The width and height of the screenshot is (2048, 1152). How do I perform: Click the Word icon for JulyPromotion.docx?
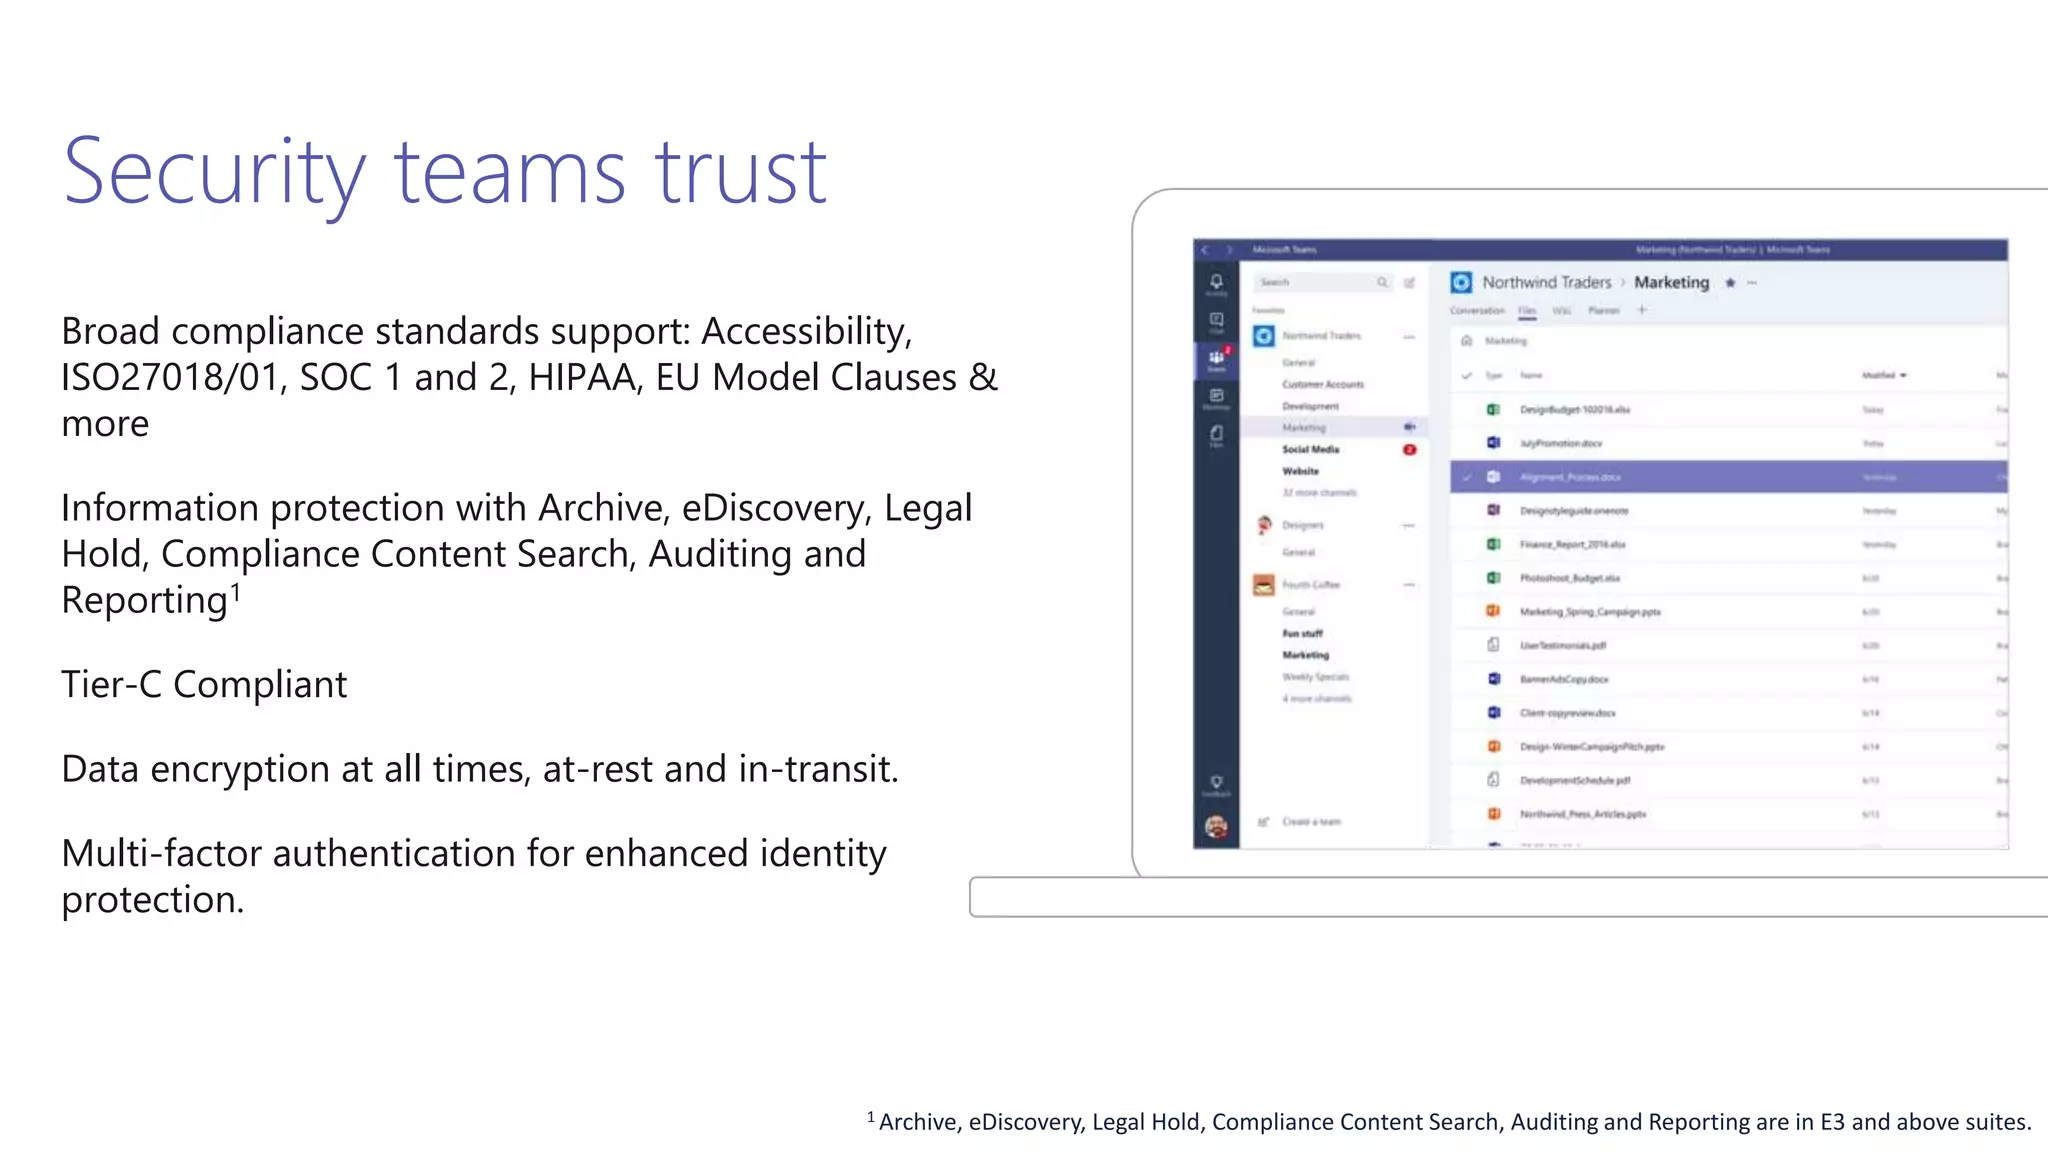(1493, 443)
